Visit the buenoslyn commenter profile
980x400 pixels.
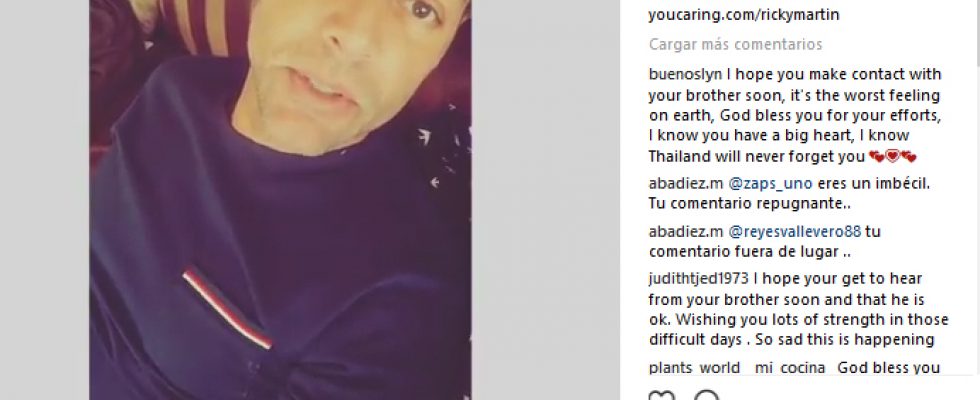click(x=685, y=74)
